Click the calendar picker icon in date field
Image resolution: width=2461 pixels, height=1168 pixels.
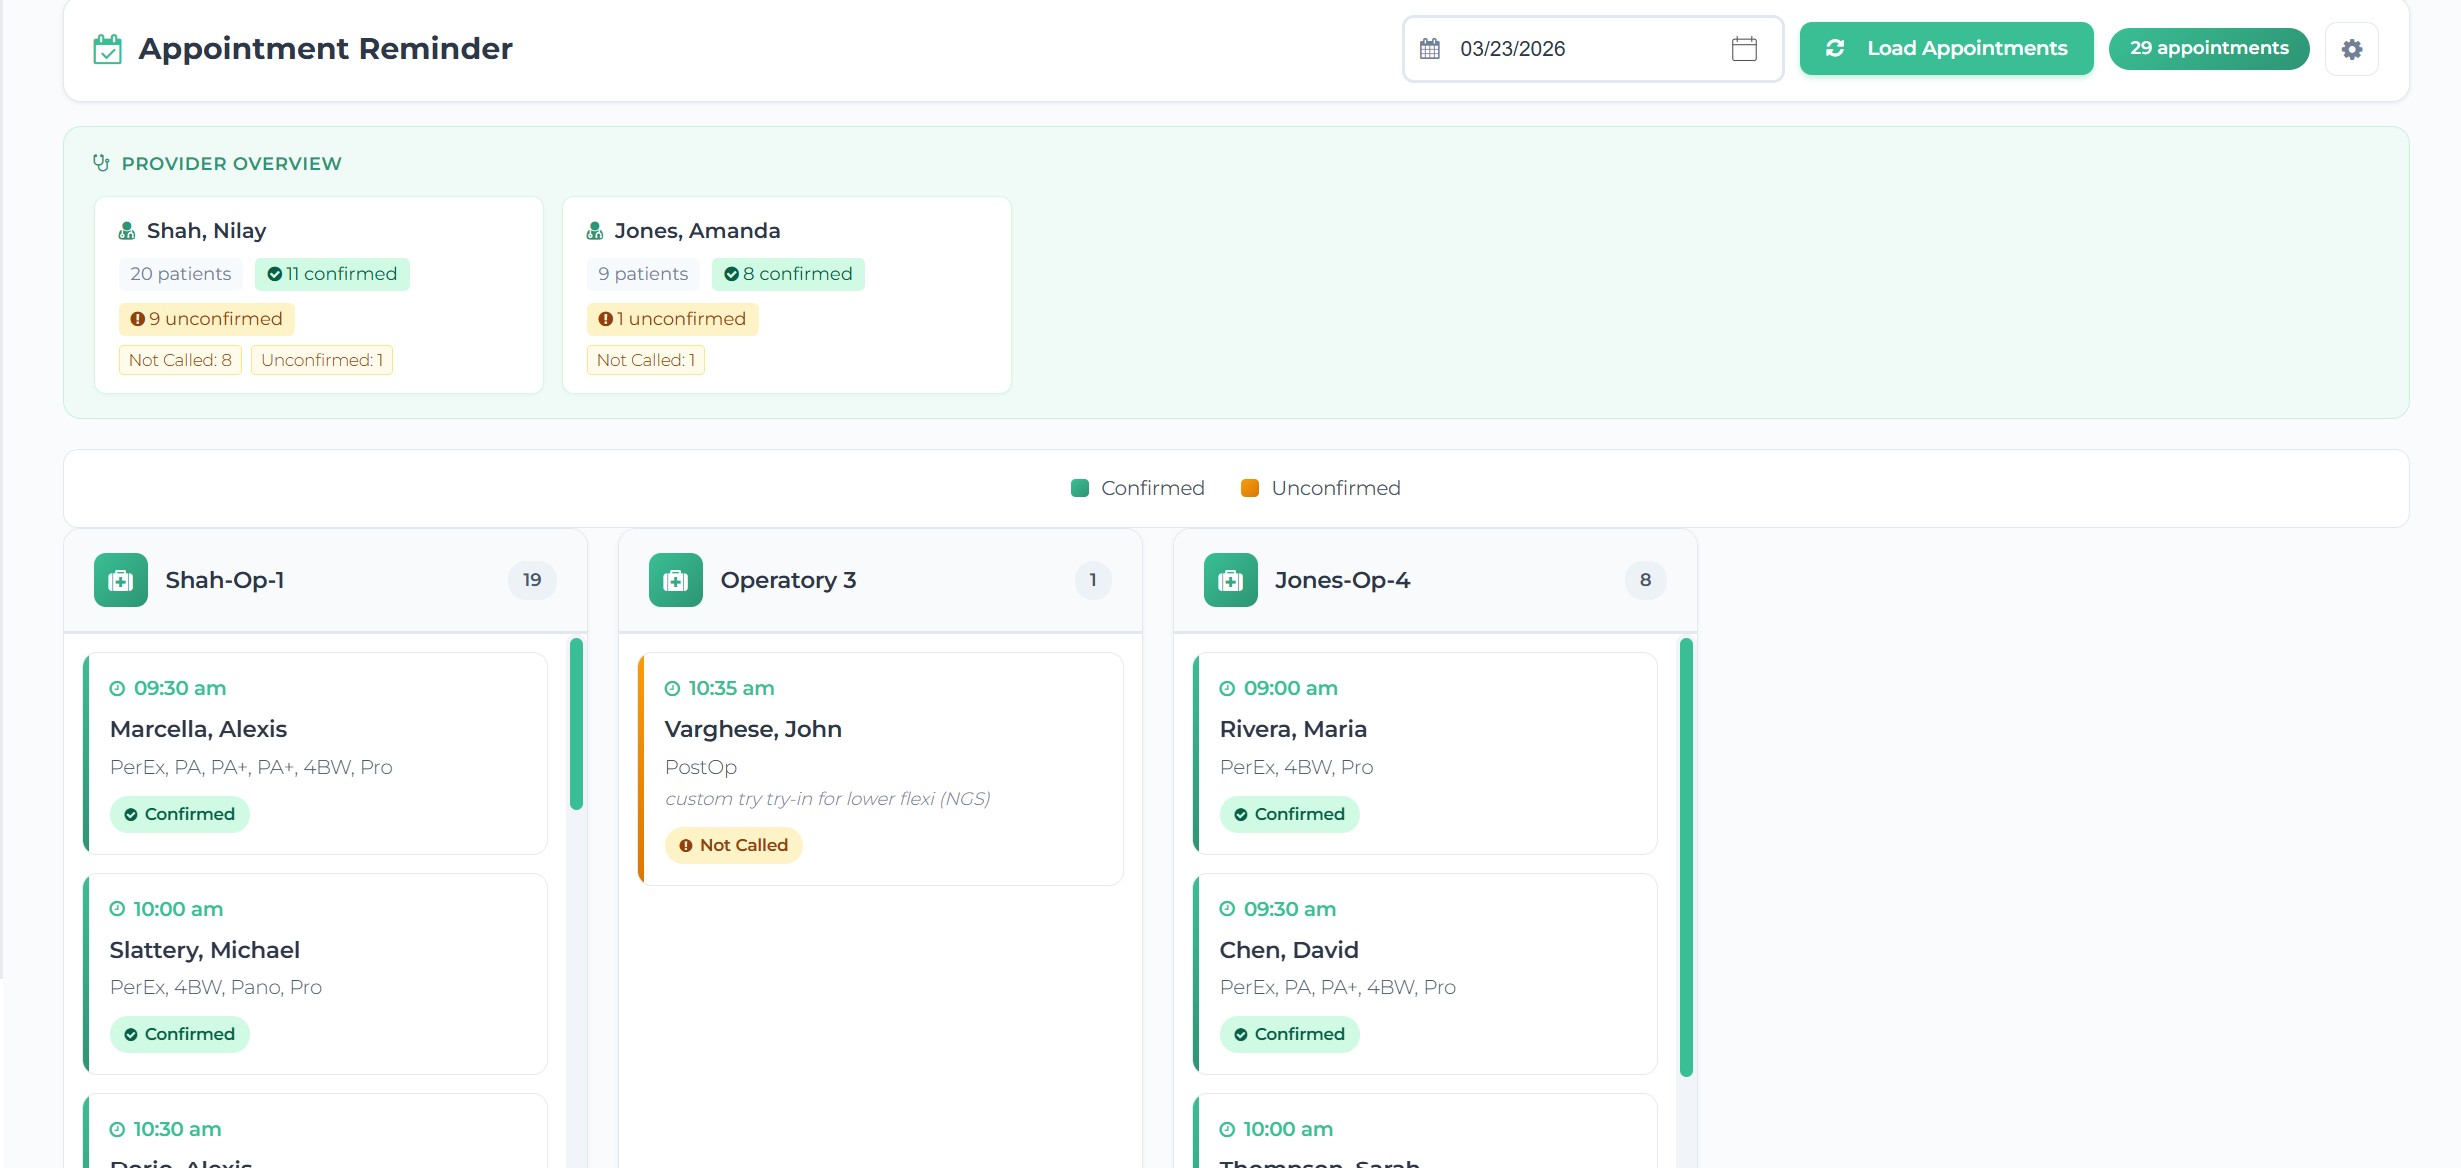[1743, 49]
